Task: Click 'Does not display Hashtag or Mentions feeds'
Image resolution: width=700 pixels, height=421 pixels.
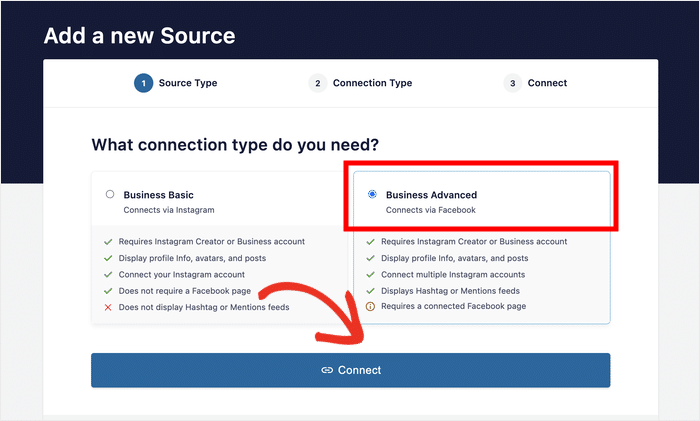Action: pos(204,307)
